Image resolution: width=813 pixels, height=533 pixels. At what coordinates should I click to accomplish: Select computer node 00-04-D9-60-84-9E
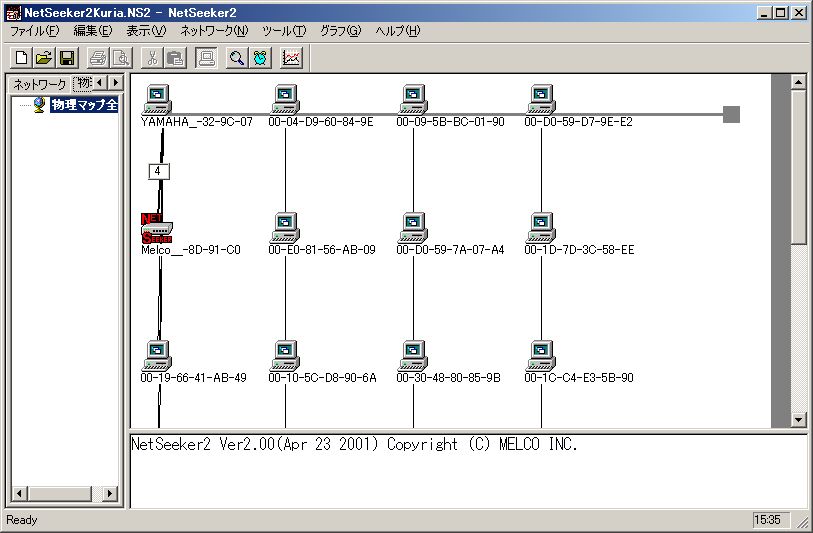[285, 100]
